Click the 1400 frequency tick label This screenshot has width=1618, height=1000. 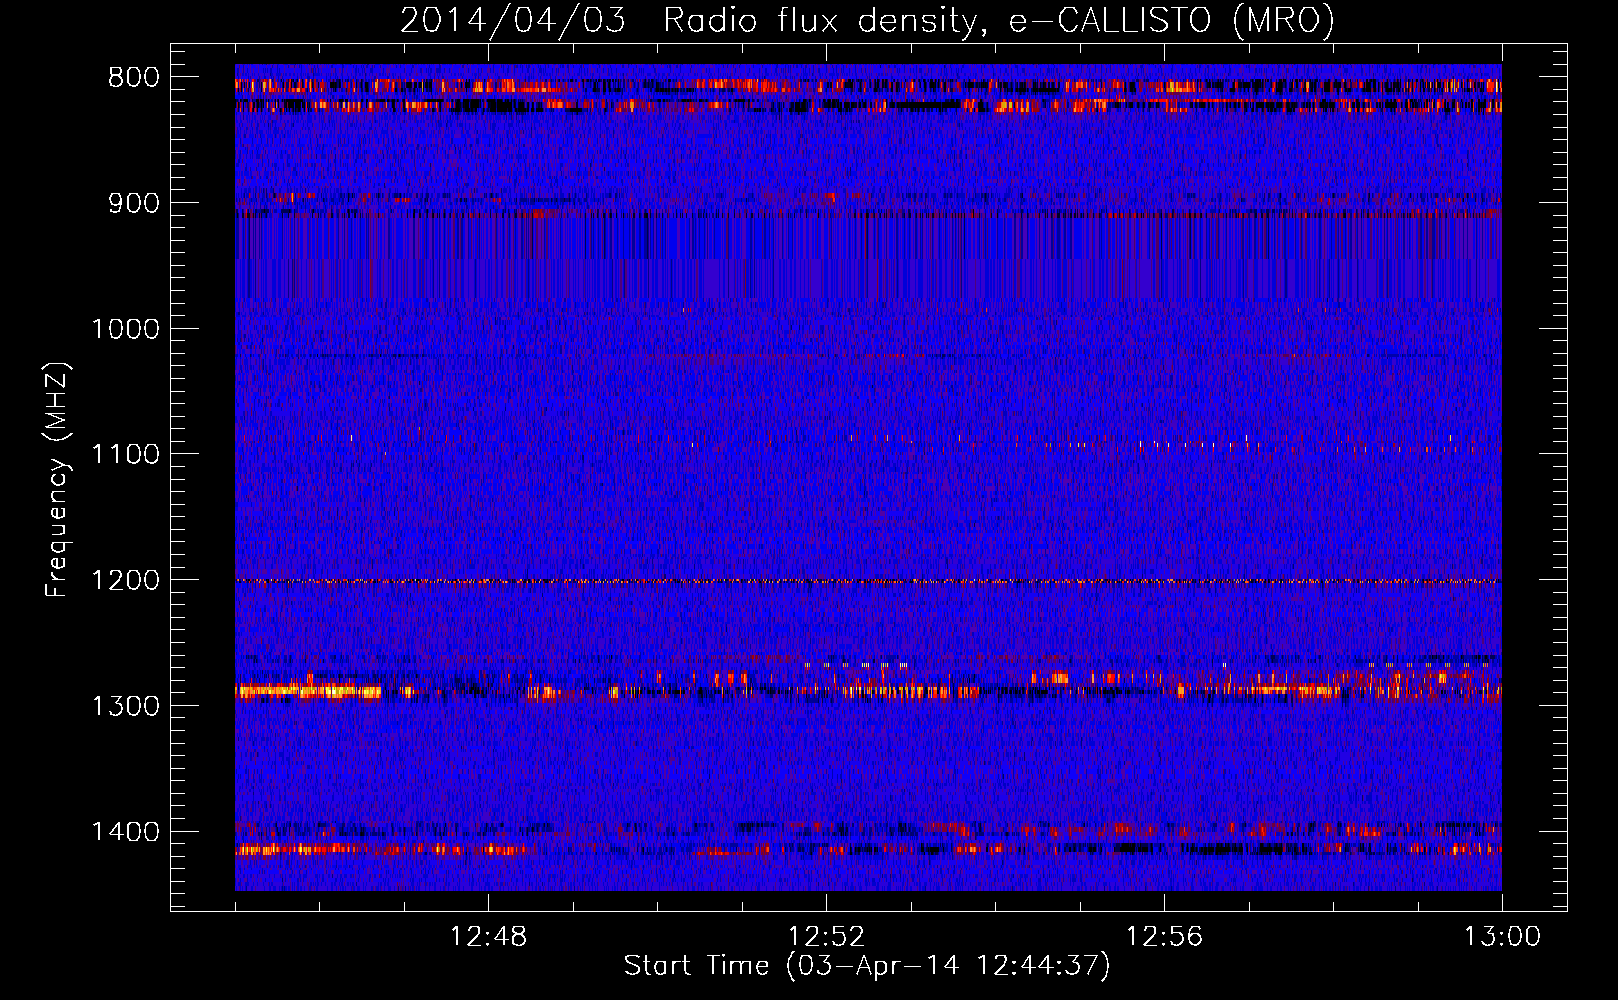point(125,832)
